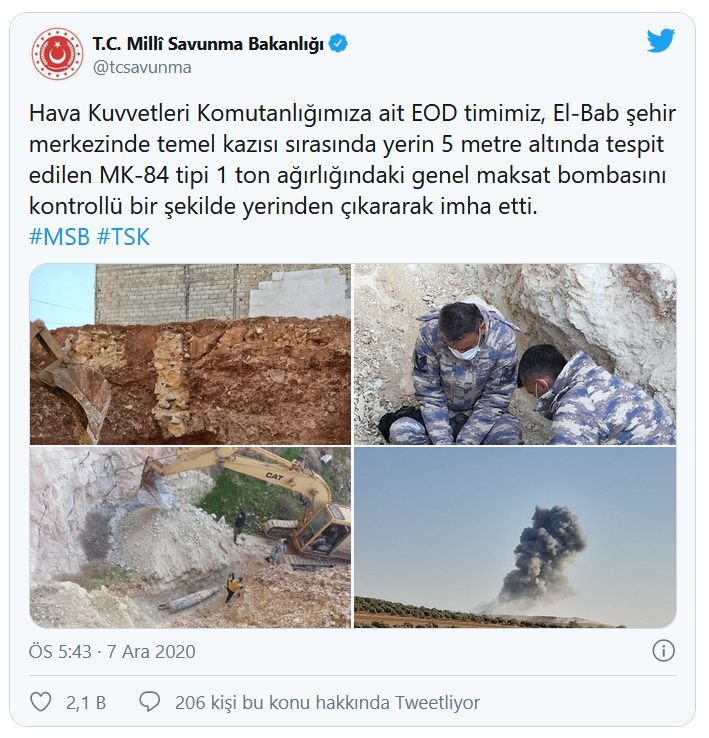Open the CAT excavator and bomb photo
The image size is (709, 738).
(x=190, y=537)
